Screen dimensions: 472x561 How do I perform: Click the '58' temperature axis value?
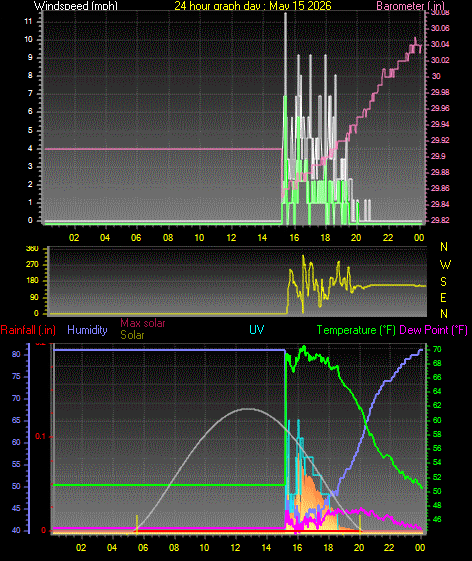pyautogui.click(x=437, y=434)
